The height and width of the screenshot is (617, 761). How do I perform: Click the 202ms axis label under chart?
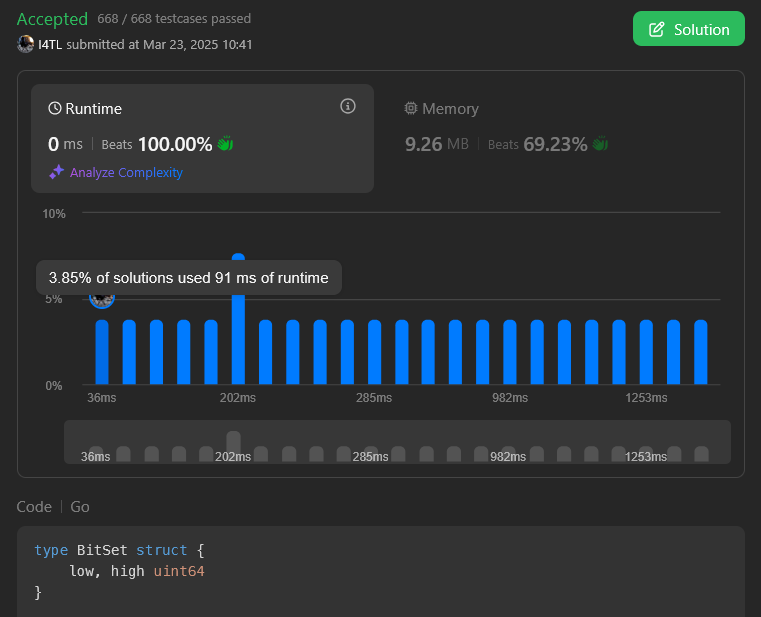(x=238, y=398)
